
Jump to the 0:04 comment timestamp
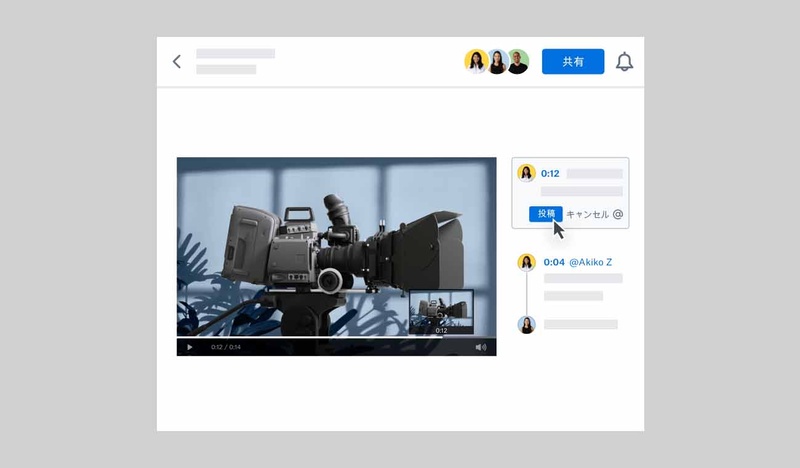click(x=554, y=262)
